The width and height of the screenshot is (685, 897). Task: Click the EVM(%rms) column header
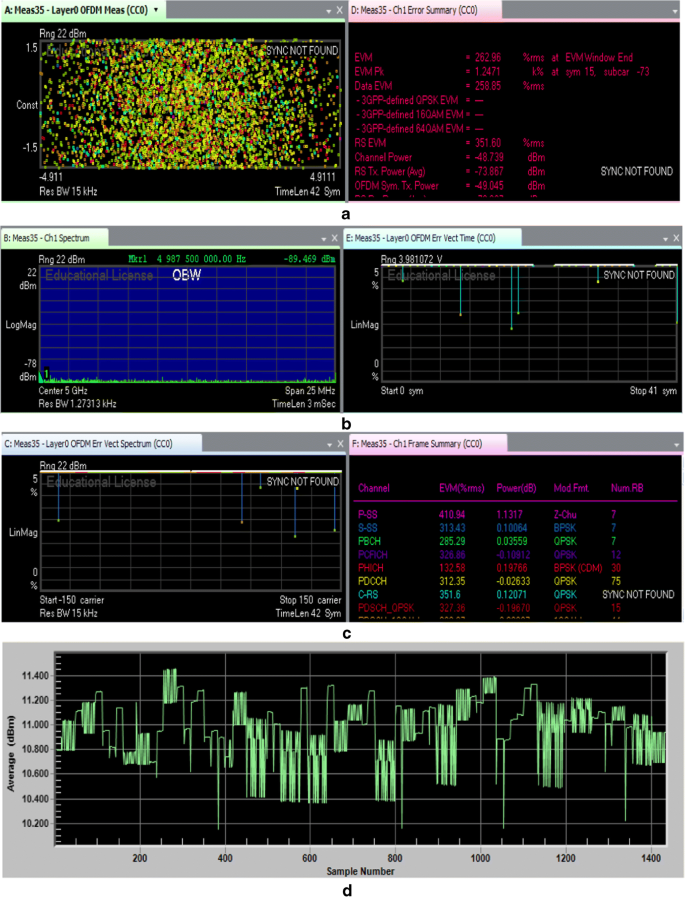pyautogui.click(x=461, y=489)
